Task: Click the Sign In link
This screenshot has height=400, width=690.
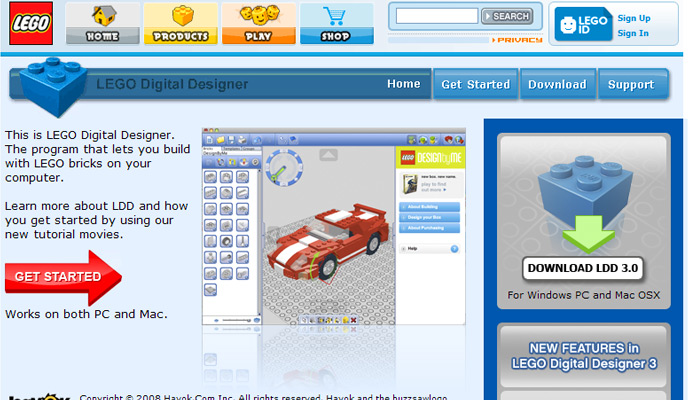Action: [633, 33]
